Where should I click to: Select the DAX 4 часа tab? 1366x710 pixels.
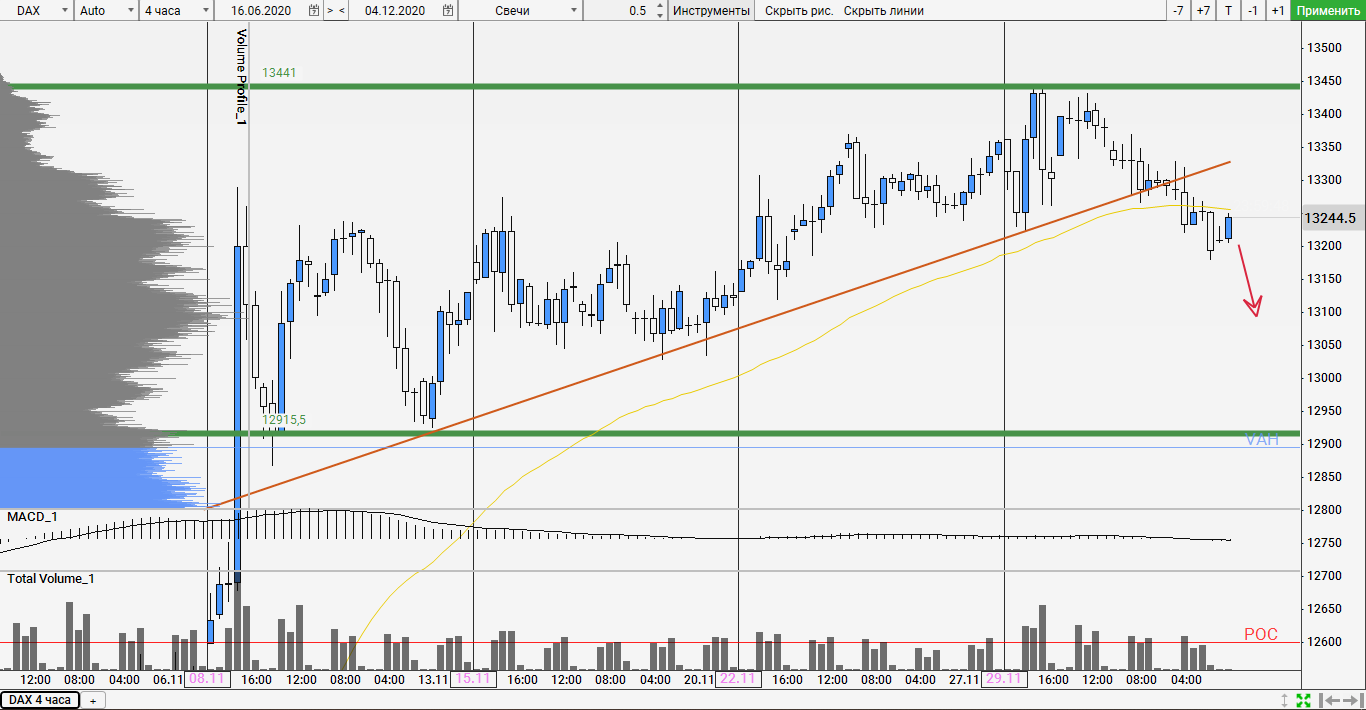pos(40,700)
